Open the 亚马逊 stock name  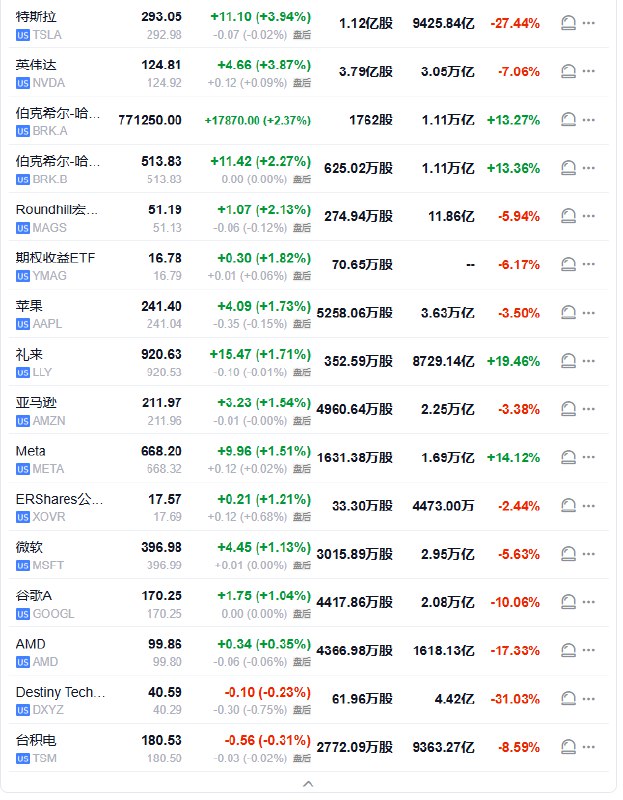(36, 403)
